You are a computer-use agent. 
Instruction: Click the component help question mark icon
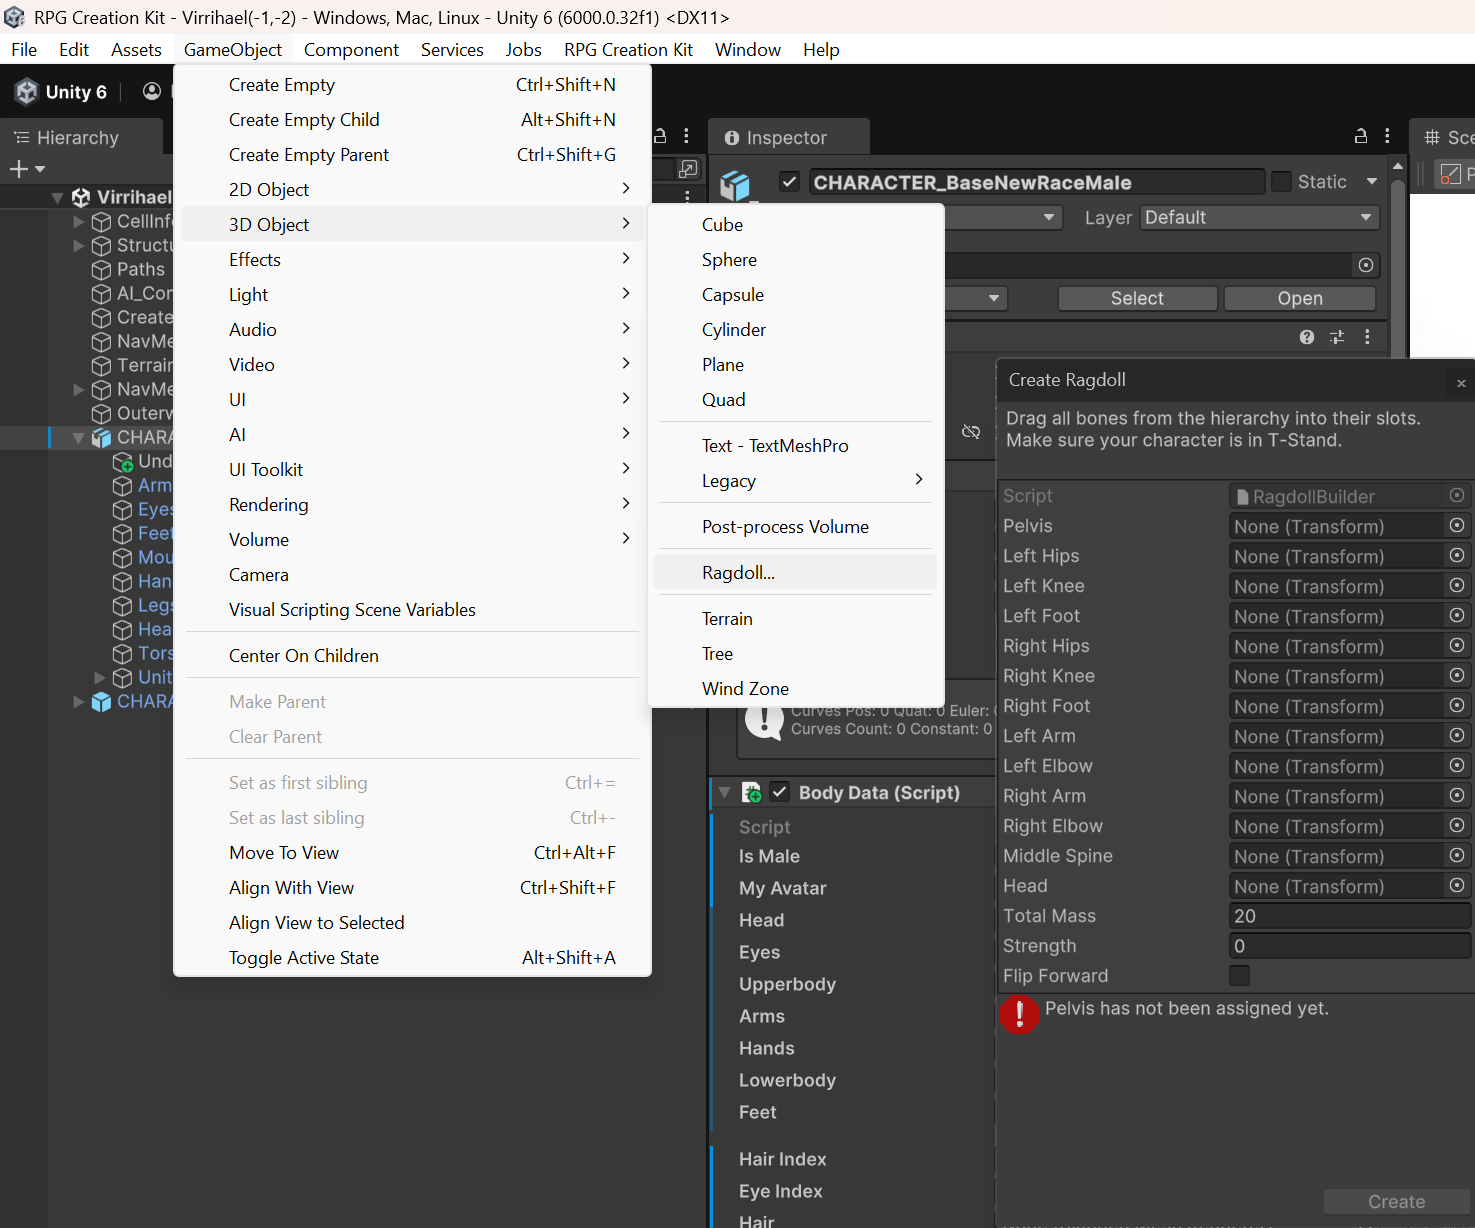tap(1307, 337)
